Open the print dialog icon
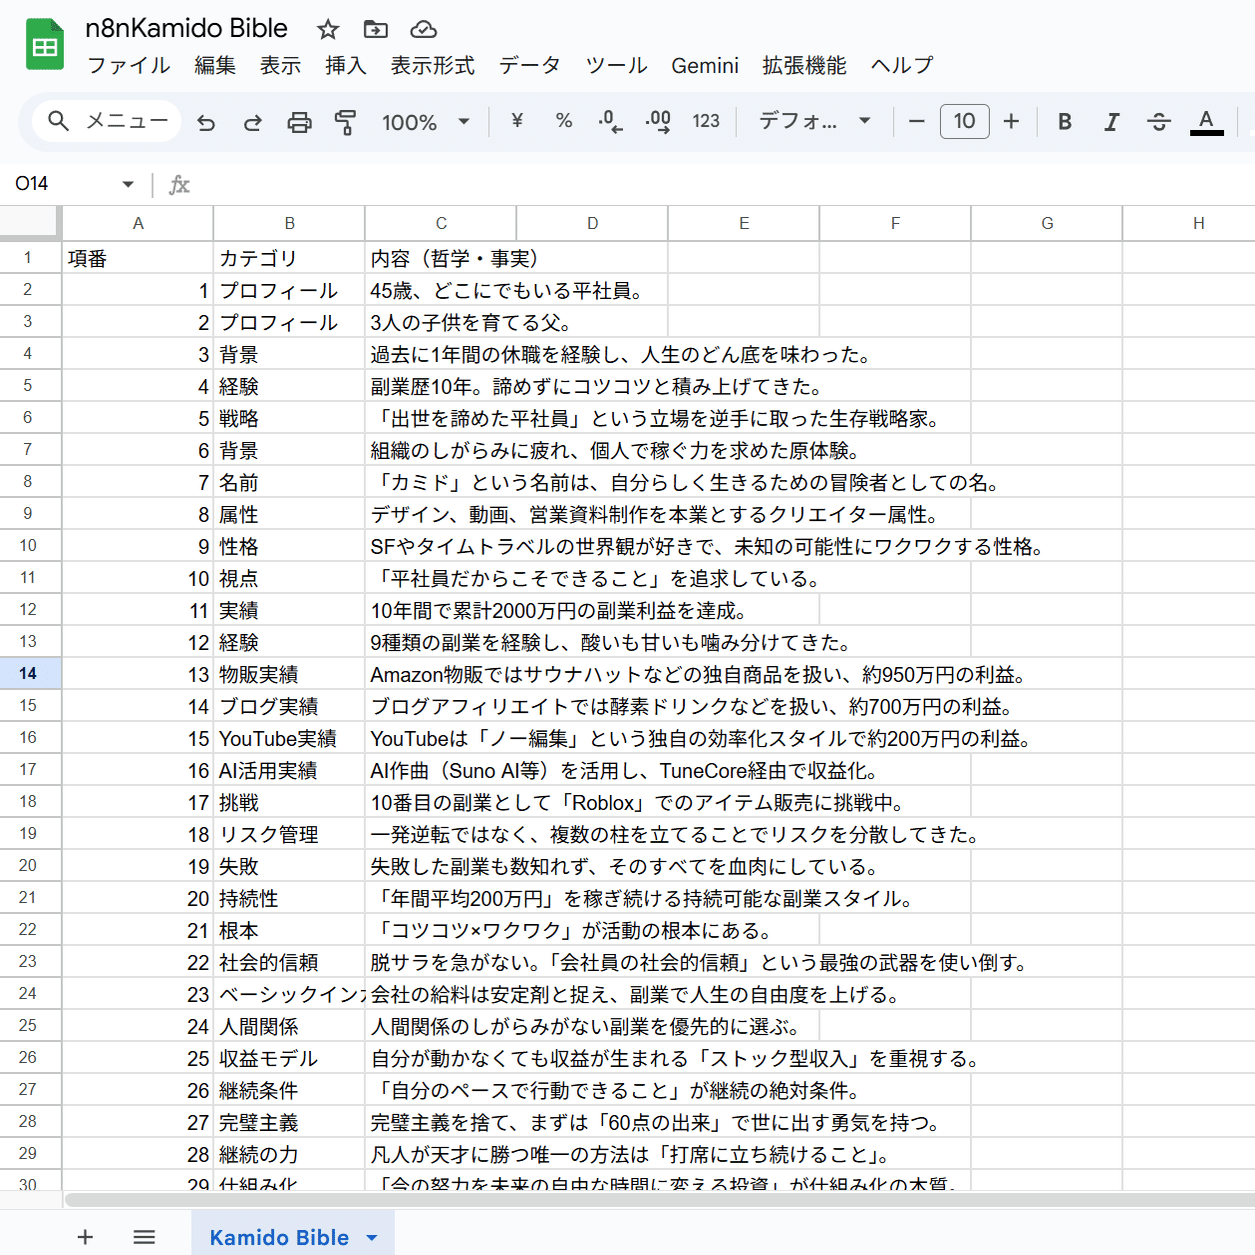Image resolution: width=1255 pixels, height=1255 pixels. click(299, 121)
